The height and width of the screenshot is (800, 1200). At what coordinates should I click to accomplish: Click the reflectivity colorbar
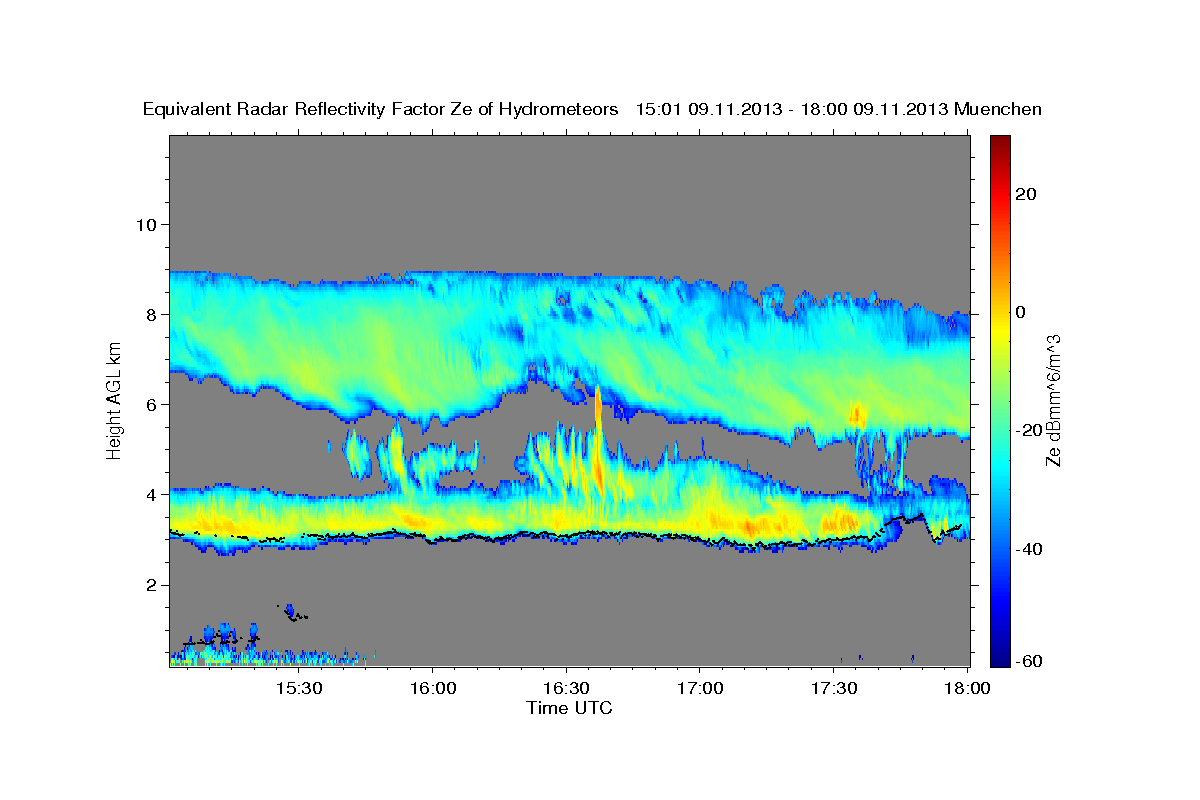coord(999,400)
